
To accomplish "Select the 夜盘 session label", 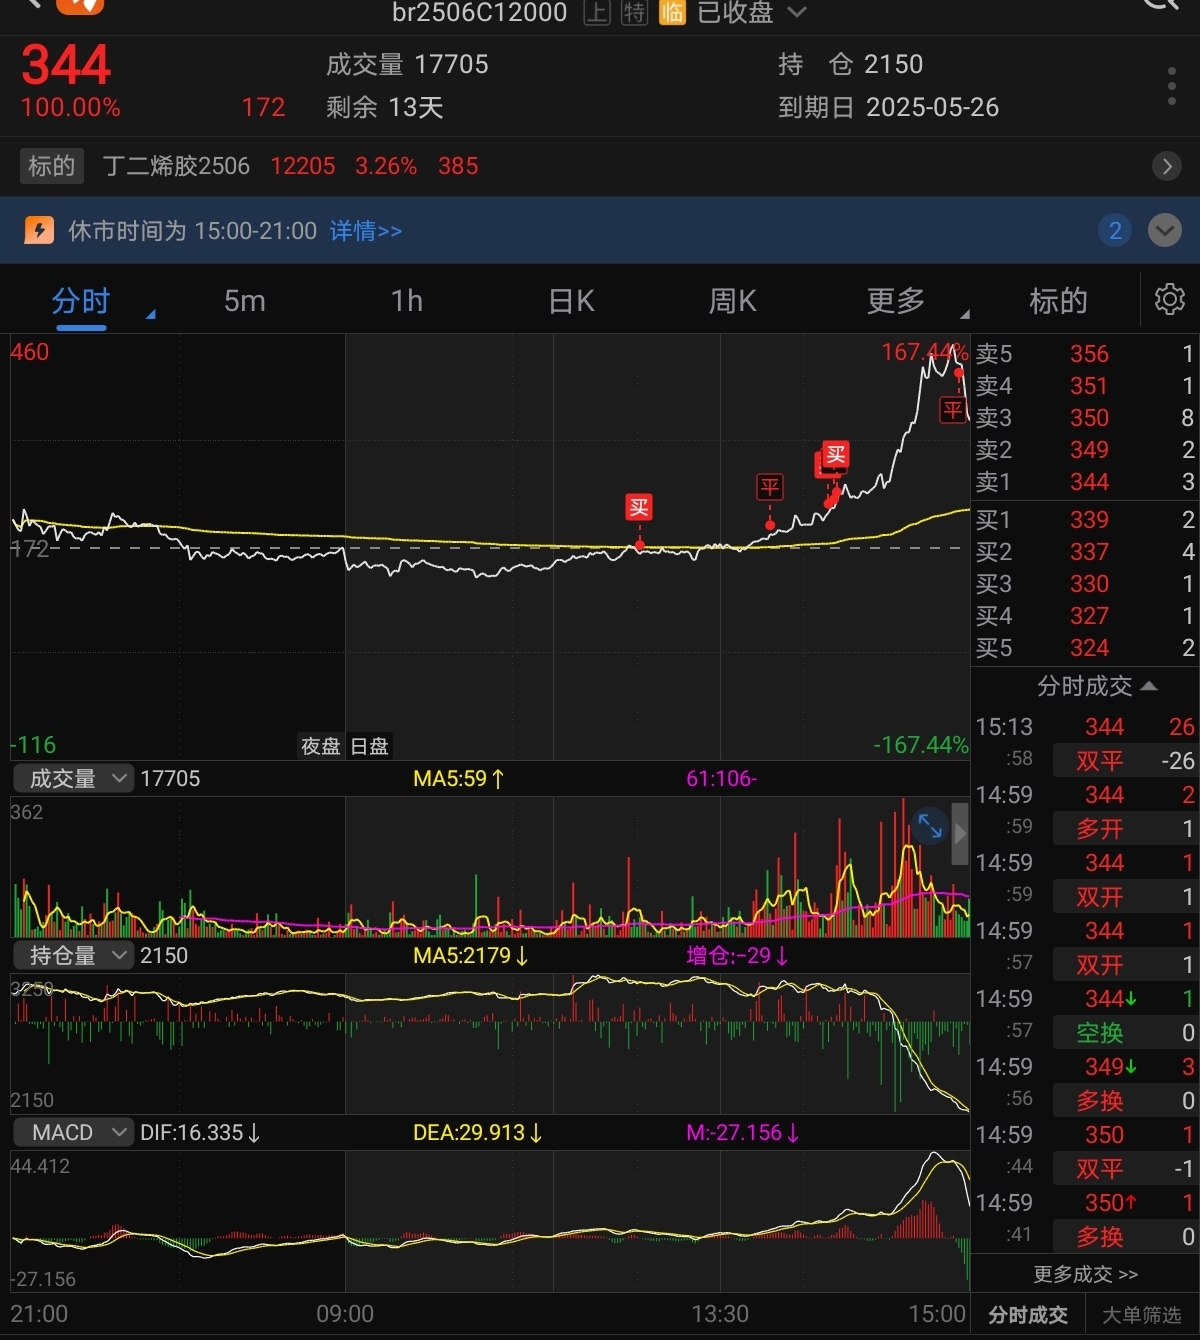I will click(320, 746).
